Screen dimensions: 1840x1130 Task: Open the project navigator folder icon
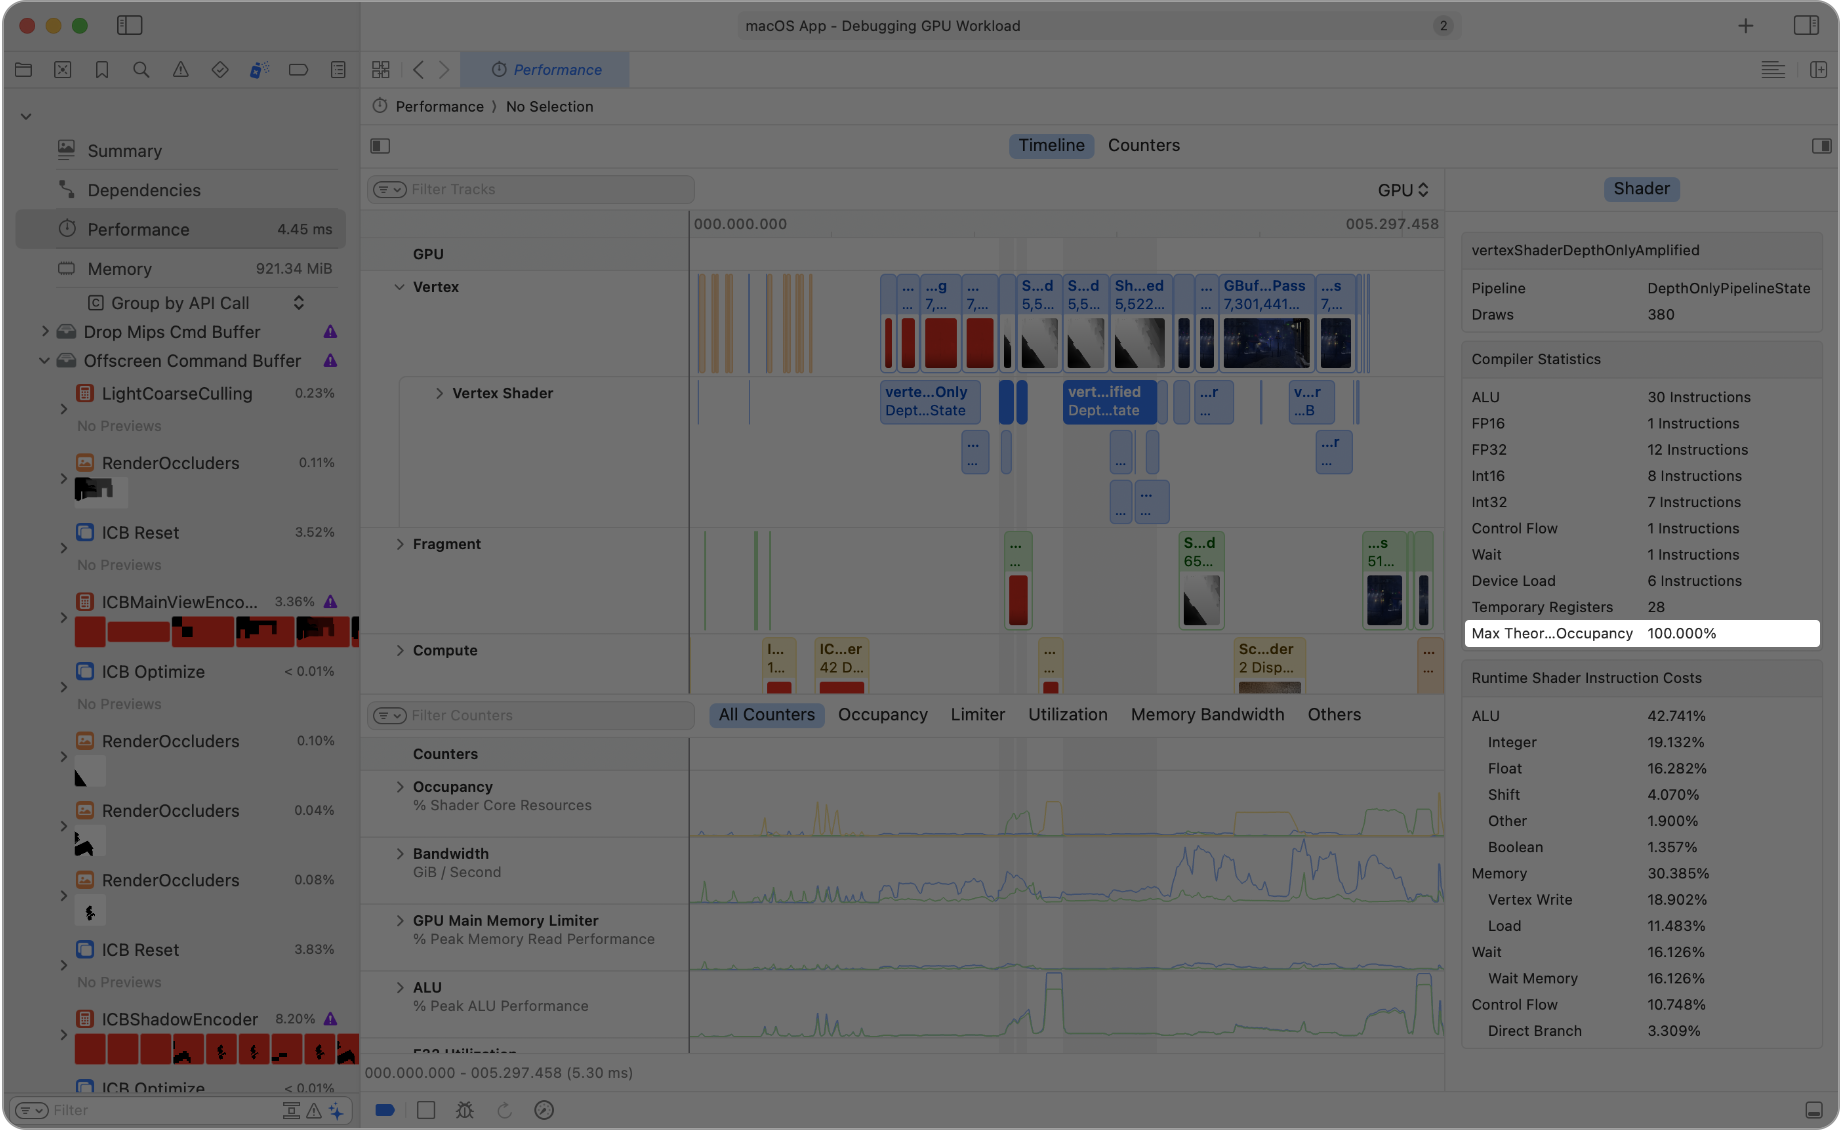[x=24, y=70]
